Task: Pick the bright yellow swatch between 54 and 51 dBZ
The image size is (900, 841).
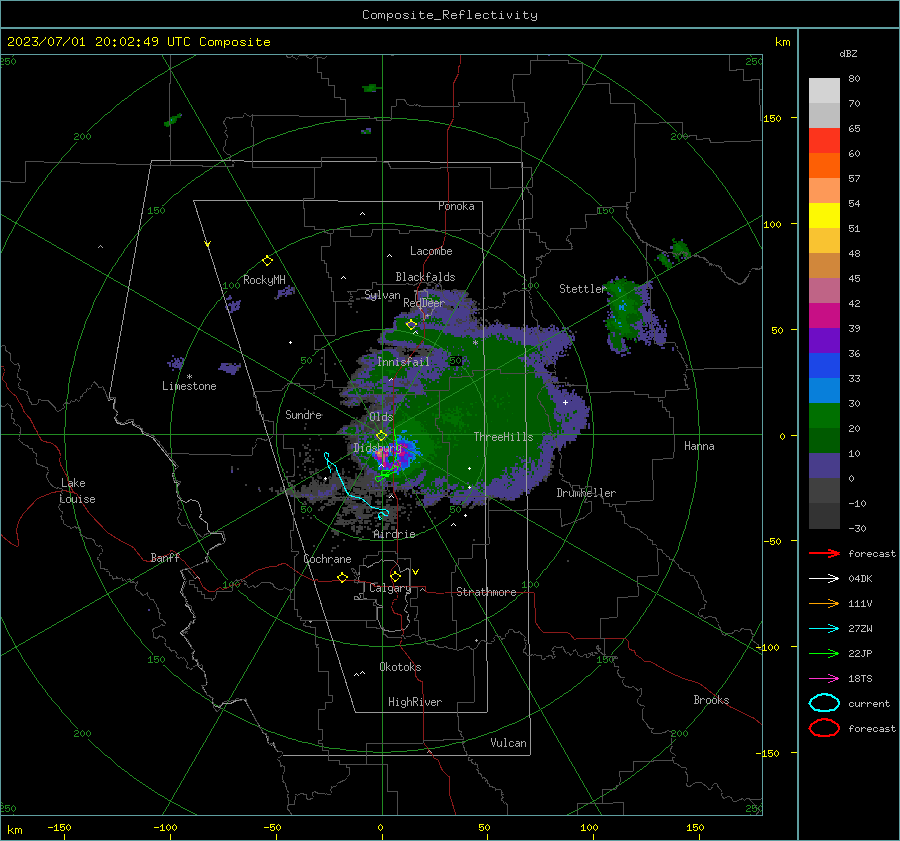Action: click(824, 215)
